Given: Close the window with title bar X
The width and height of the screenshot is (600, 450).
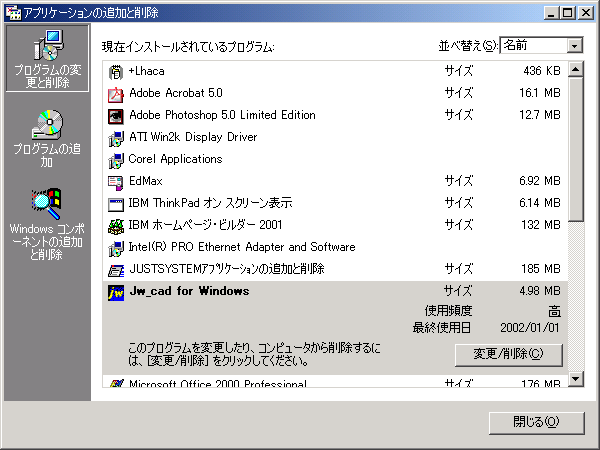Looking at the screenshot, I should 586,13.
